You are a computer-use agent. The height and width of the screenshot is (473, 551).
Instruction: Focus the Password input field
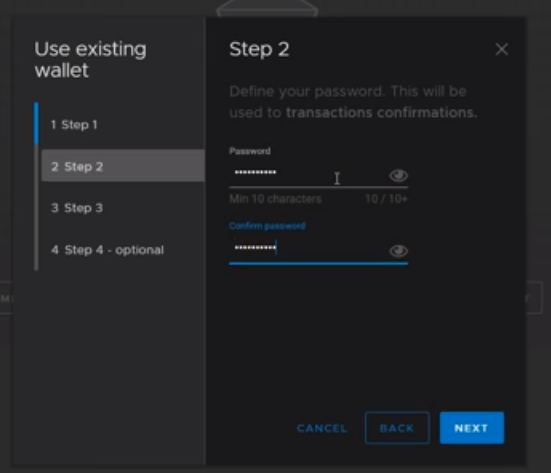pos(309,173)
